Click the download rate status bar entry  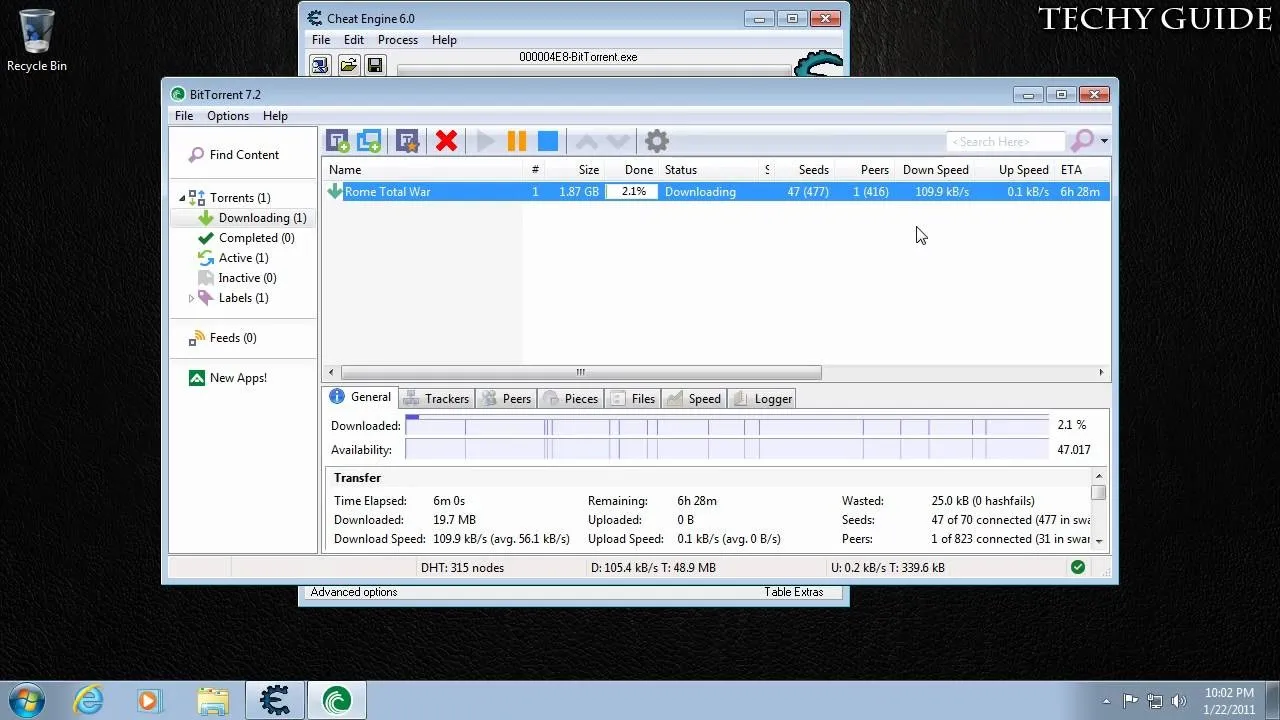653,568
